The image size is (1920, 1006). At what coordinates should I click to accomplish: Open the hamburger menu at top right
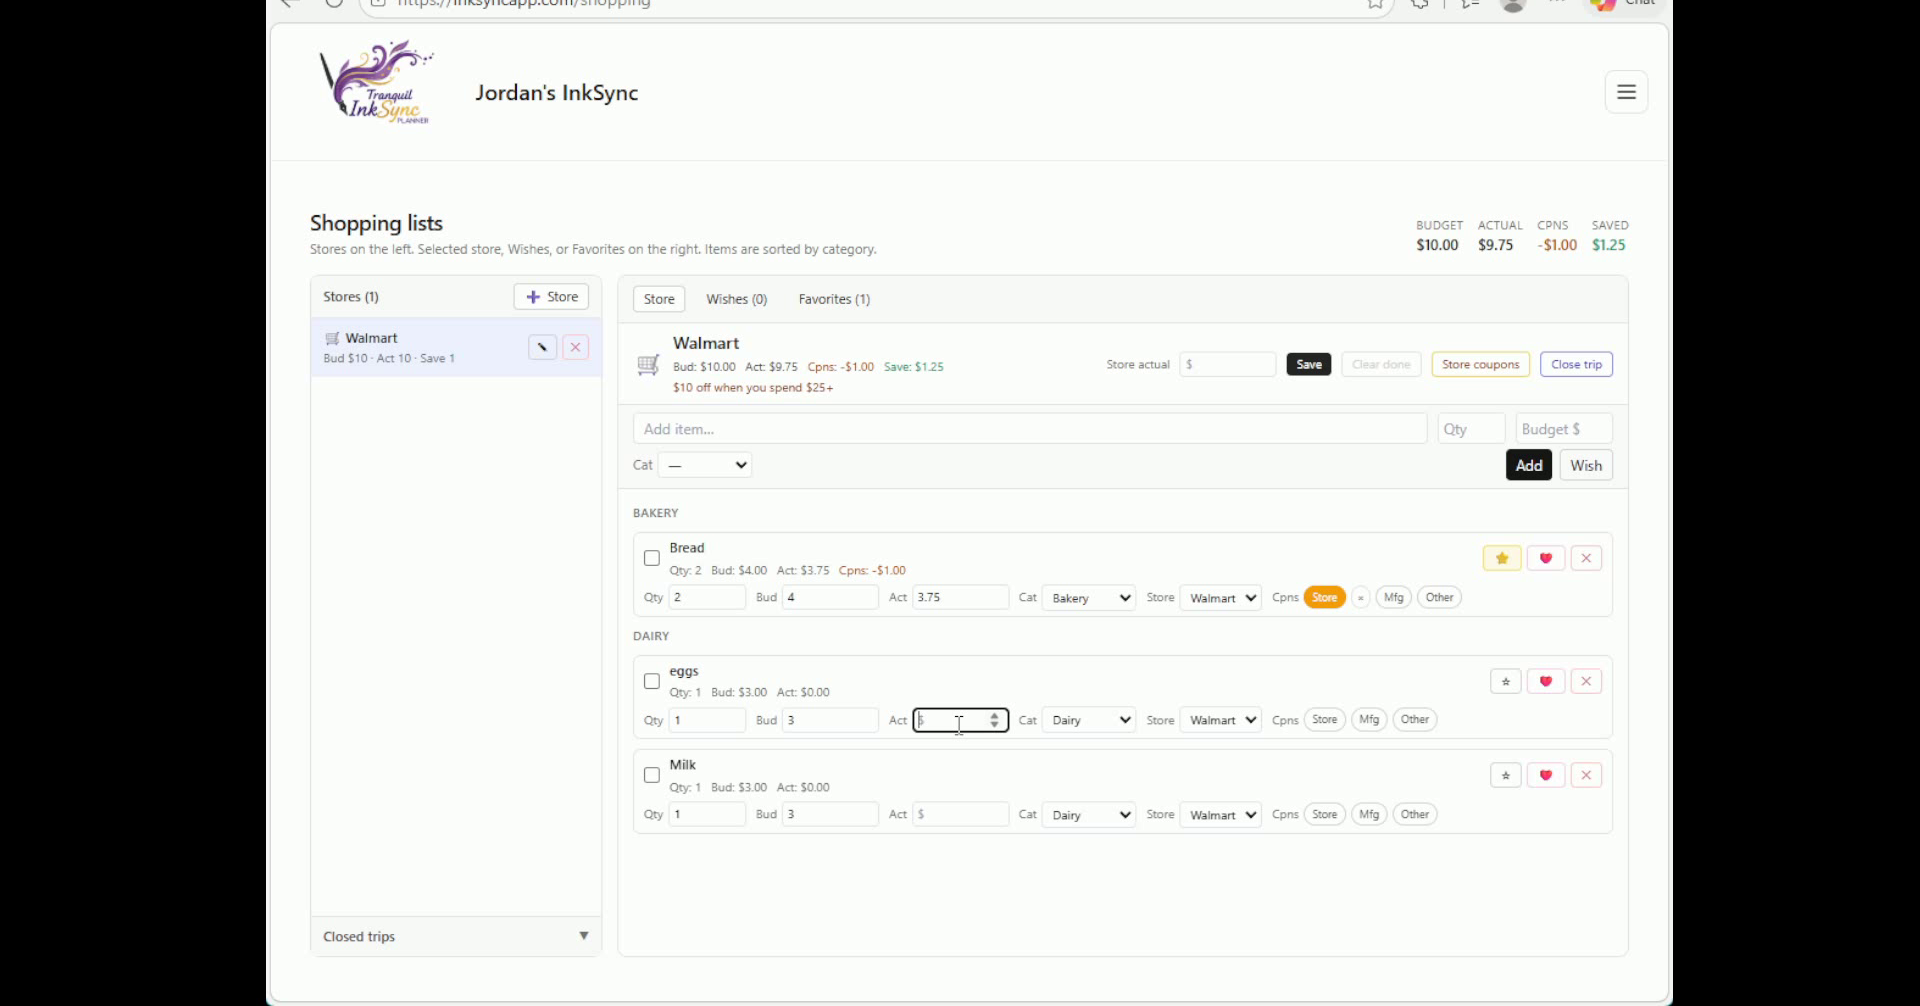[1626, 91]
